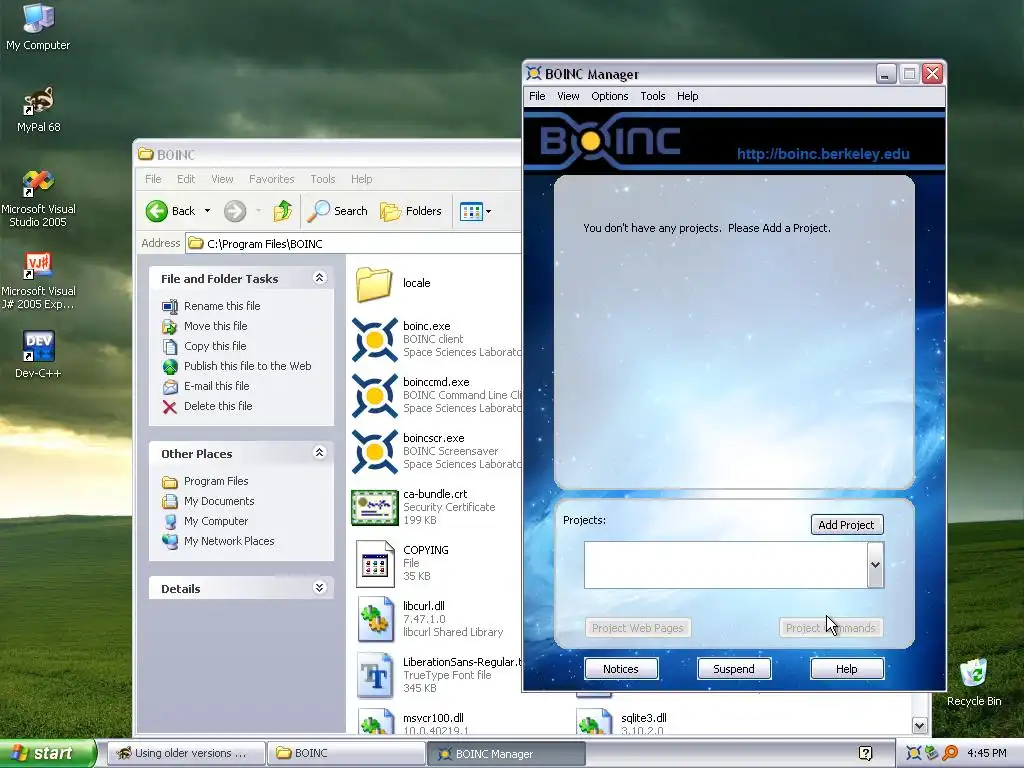Image resolution: width=1024 pixels, height=768 pixels.
Task: Open the Edit menu in Explorer window
Action: click(185, 179)
